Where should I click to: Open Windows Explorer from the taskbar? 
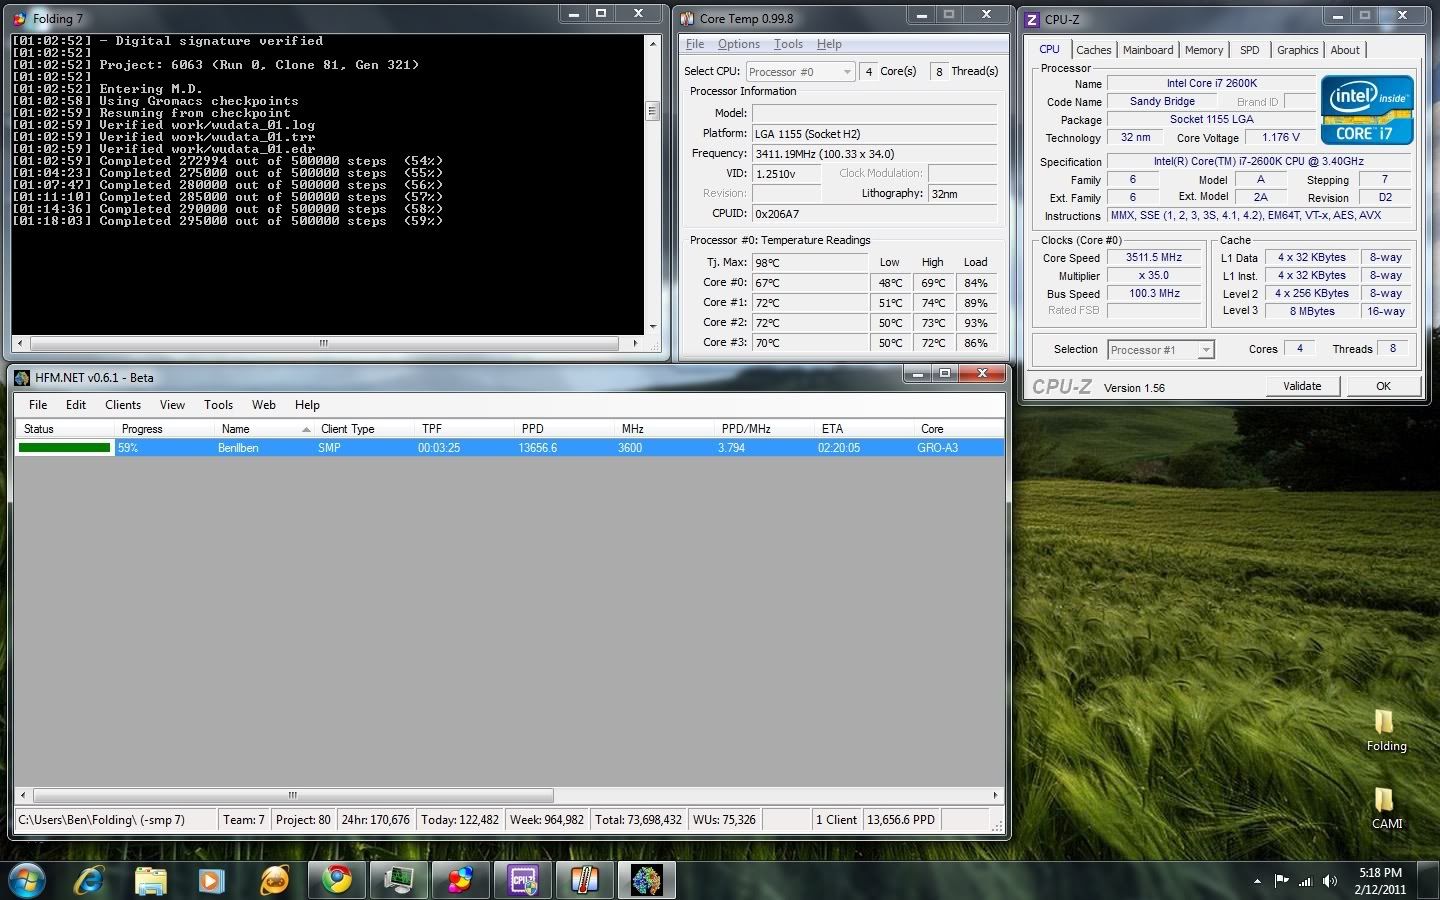tap(151, 880)
